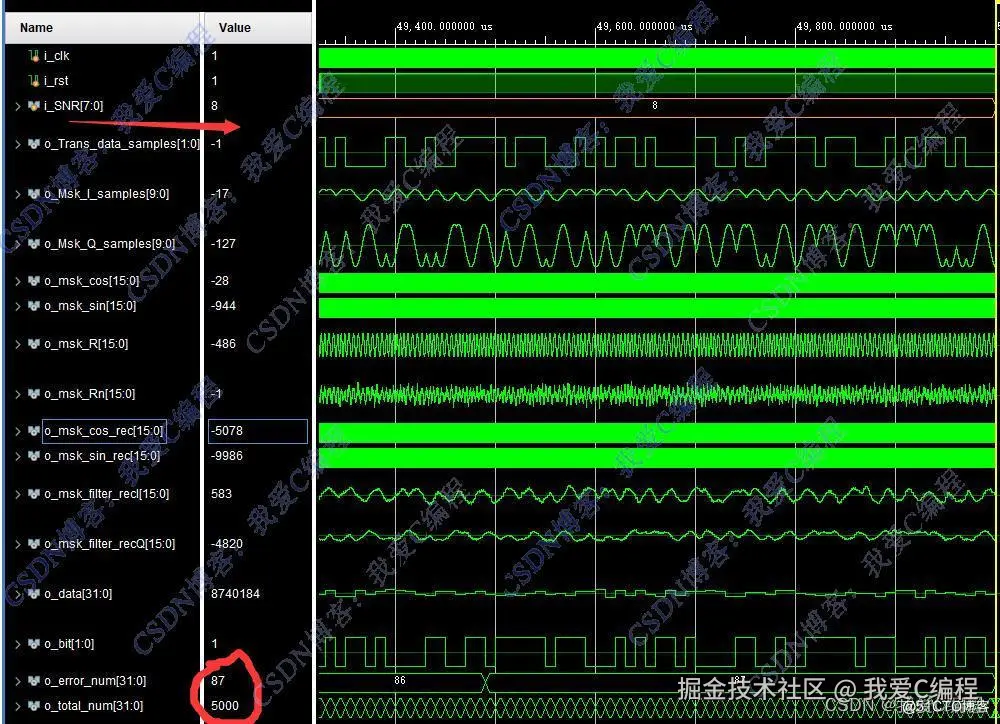This screenshot has width=1000, height=724.
Task: Expand the o_Trans_data_samples[1:0] bus
Action: point(18,145)
